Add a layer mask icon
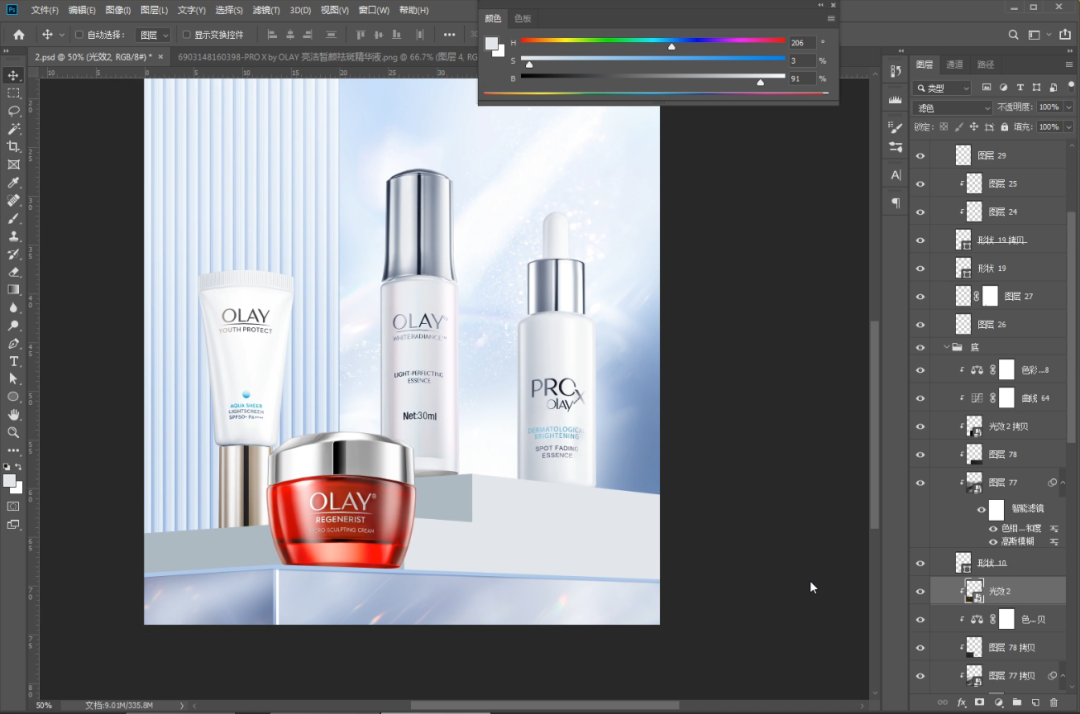 979,702
